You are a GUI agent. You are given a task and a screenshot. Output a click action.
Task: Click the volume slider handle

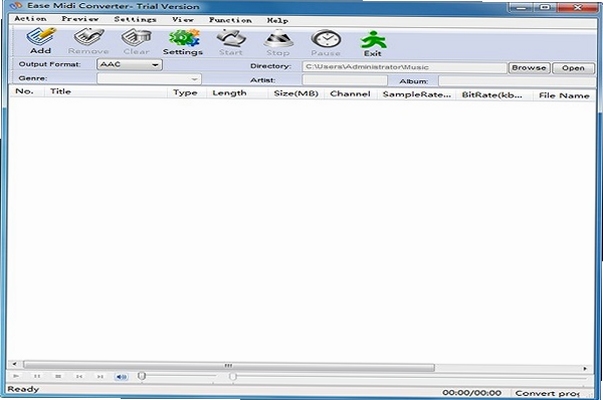142,376
